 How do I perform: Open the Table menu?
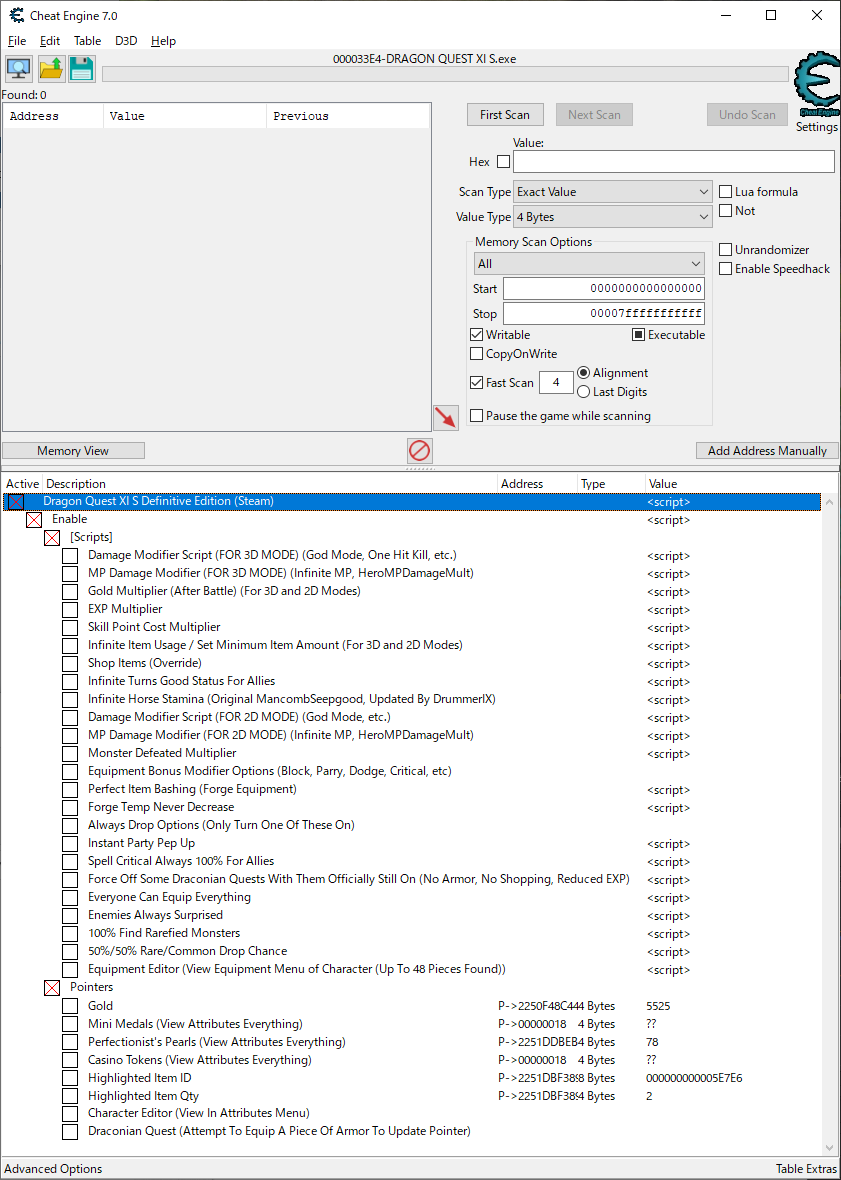87,41
